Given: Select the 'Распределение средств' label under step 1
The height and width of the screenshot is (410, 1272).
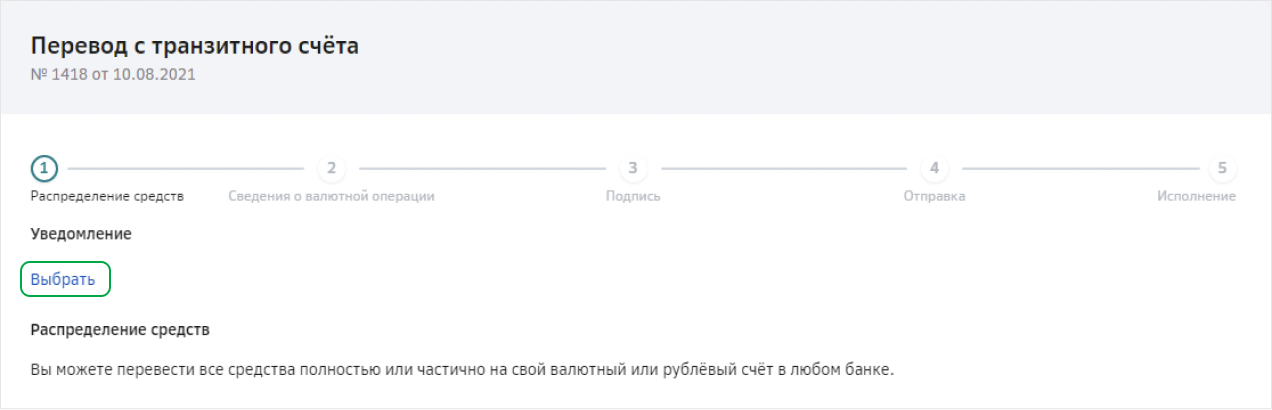Looking at the screenshot, I should (107, 196).
